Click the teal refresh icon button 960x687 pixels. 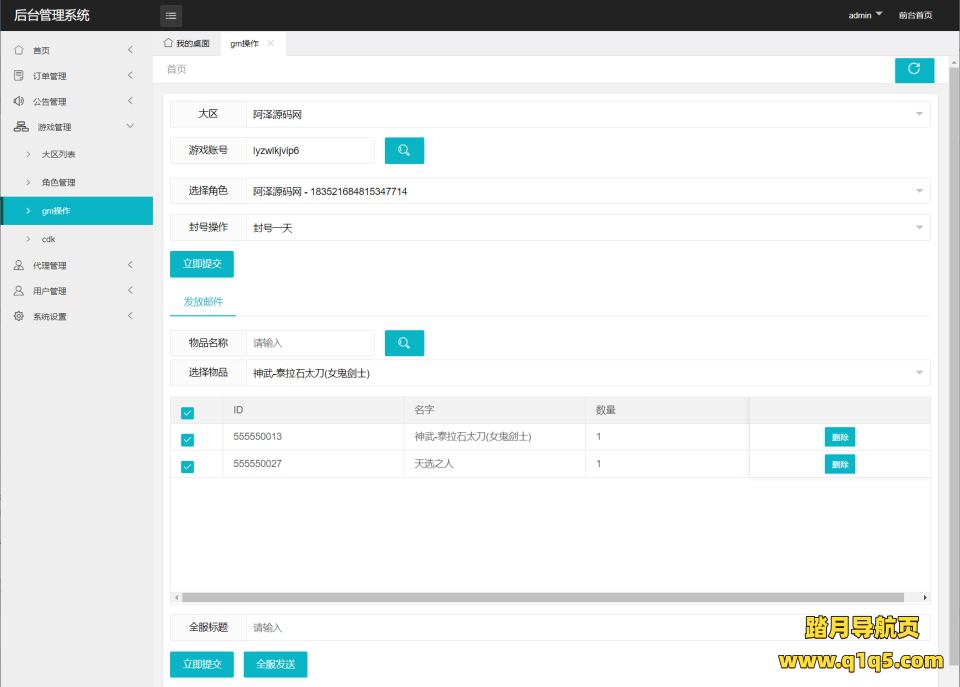[x=914, y=69]
